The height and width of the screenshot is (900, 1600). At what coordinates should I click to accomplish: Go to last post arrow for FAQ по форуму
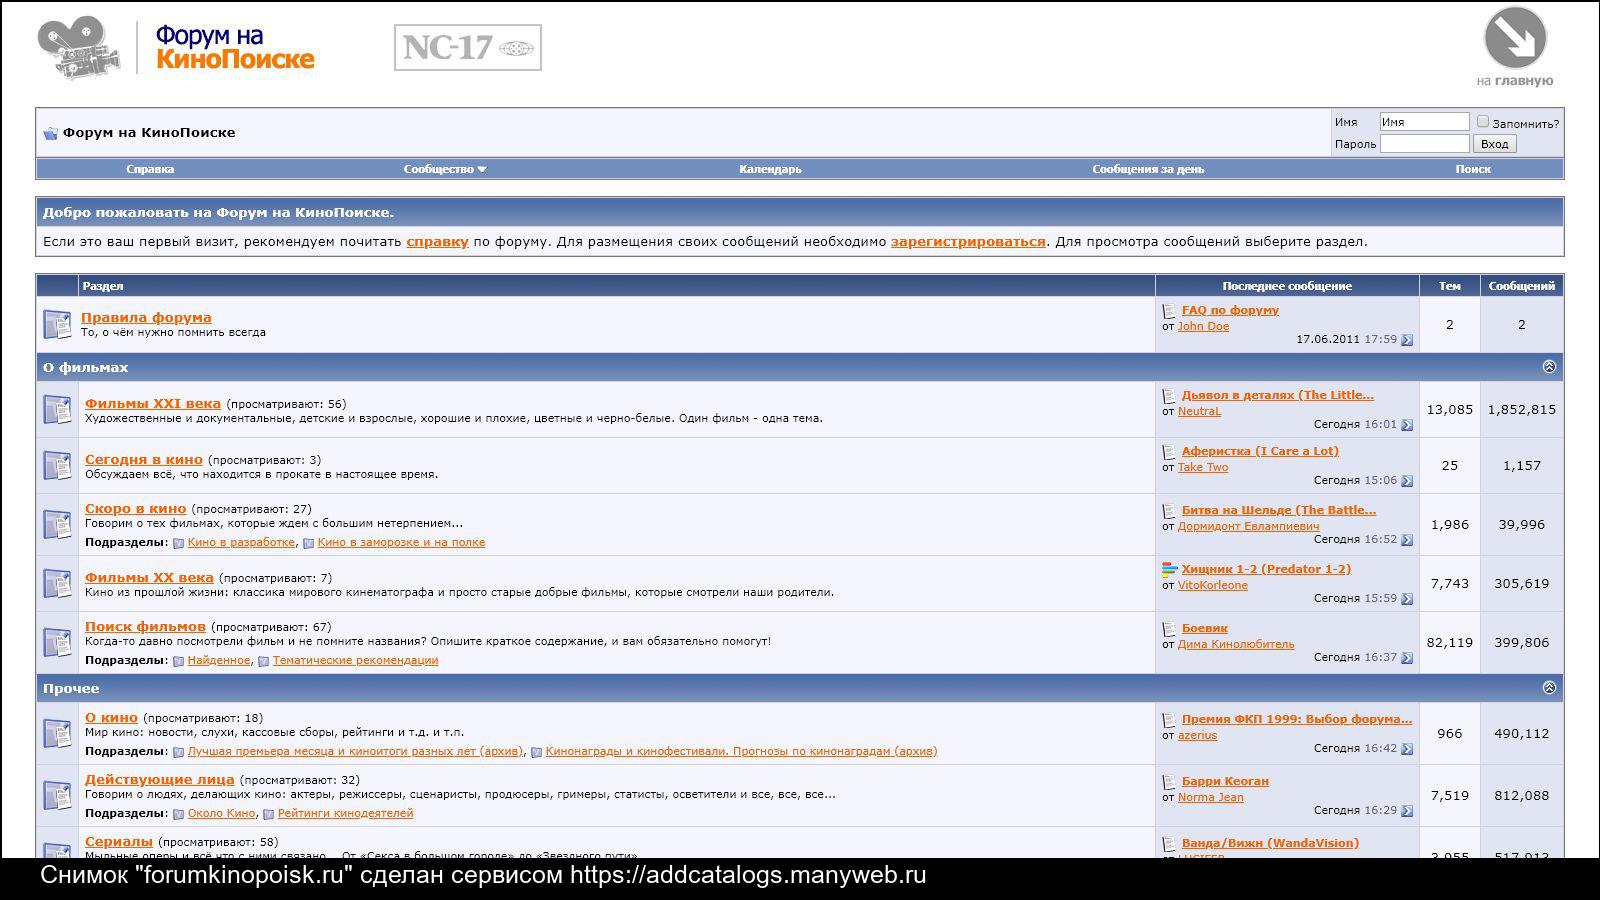click(x=1407, y=340)
